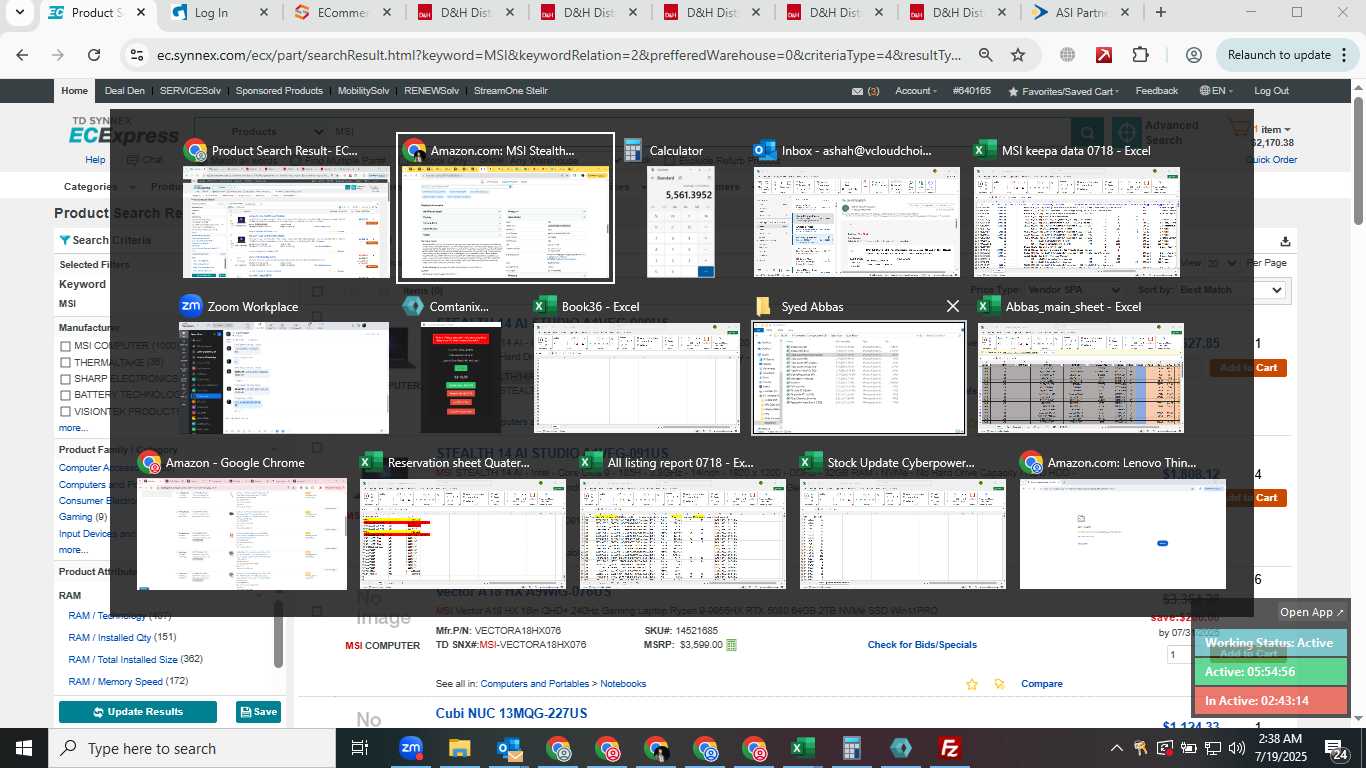Click the Log Out link
The height and width of the screenshot is (768, 1366).
tap(1271, 91)
